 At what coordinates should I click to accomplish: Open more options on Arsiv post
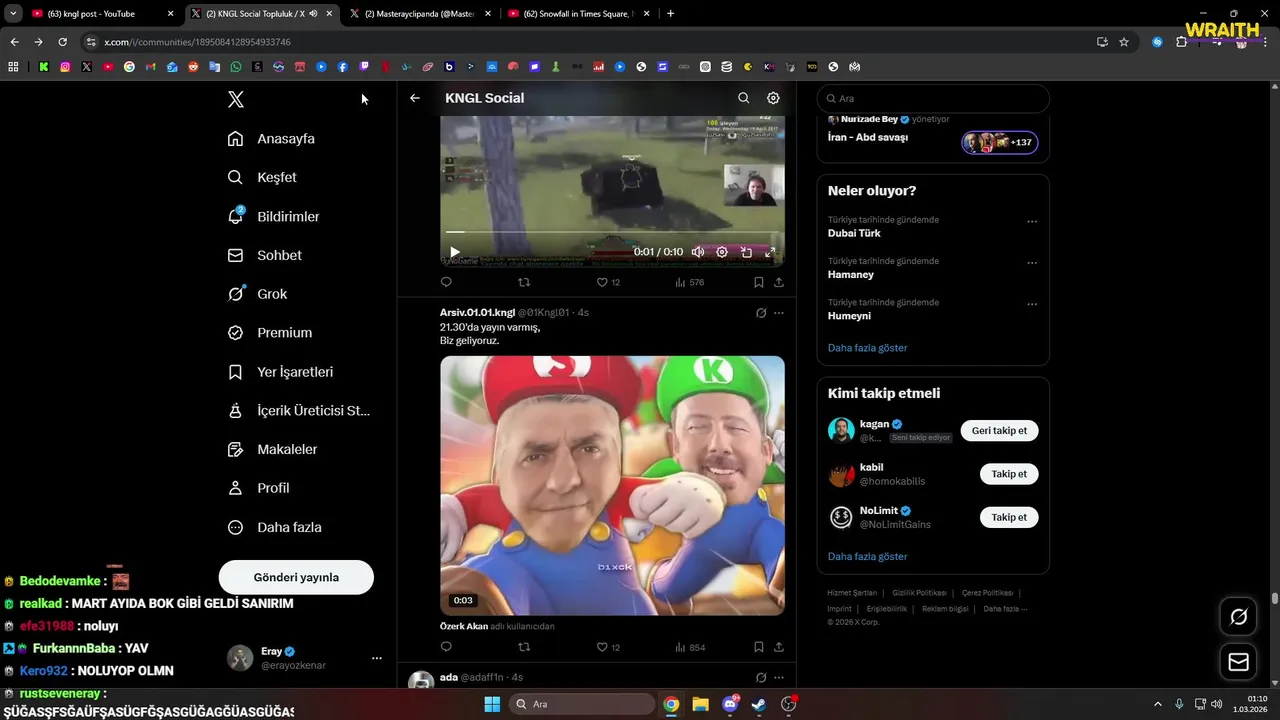click(x=779, y=313)
